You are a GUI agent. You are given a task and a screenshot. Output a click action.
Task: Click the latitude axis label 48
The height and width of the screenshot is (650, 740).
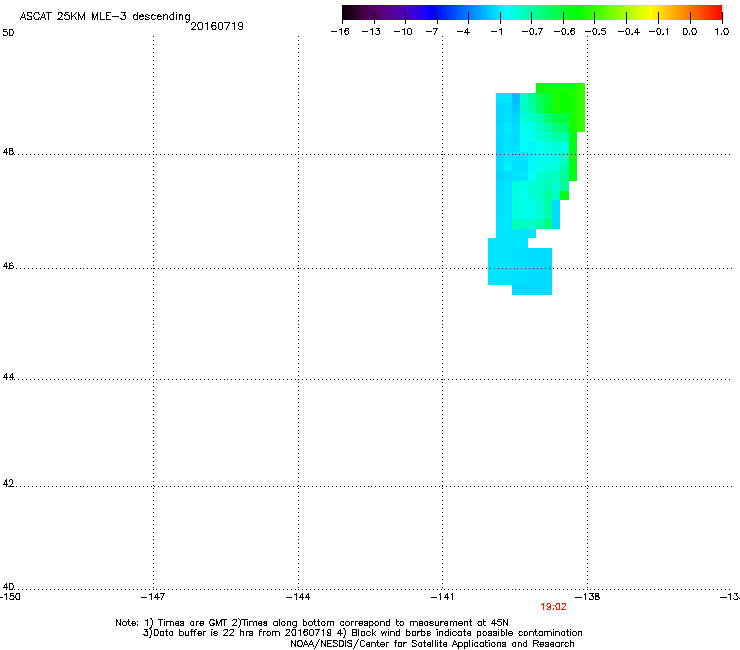(x=8, y=152)
